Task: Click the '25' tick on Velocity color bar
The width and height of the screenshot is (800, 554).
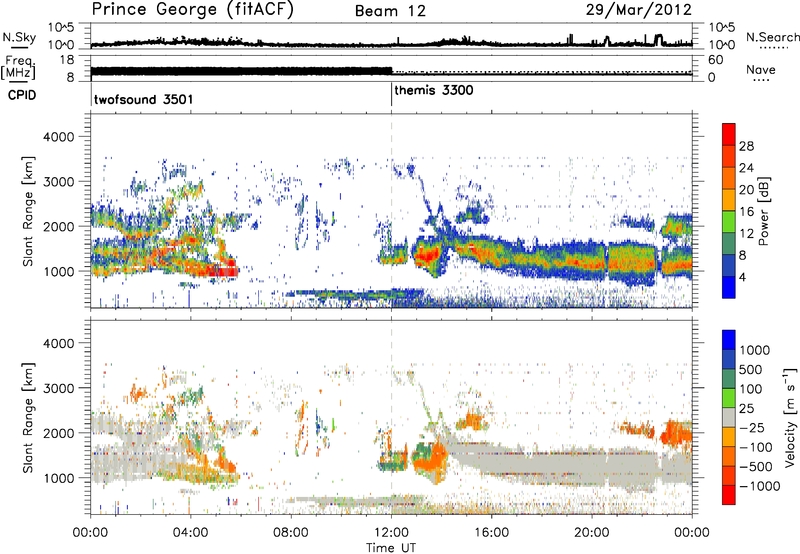Action: (747, 409)
